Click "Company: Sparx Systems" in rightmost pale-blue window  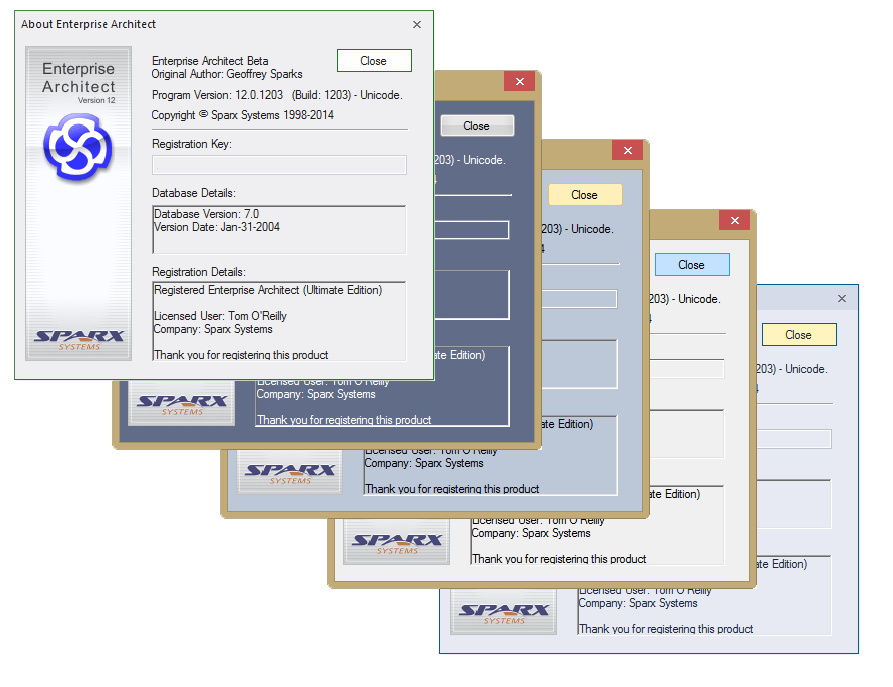[x=638, y=603]
